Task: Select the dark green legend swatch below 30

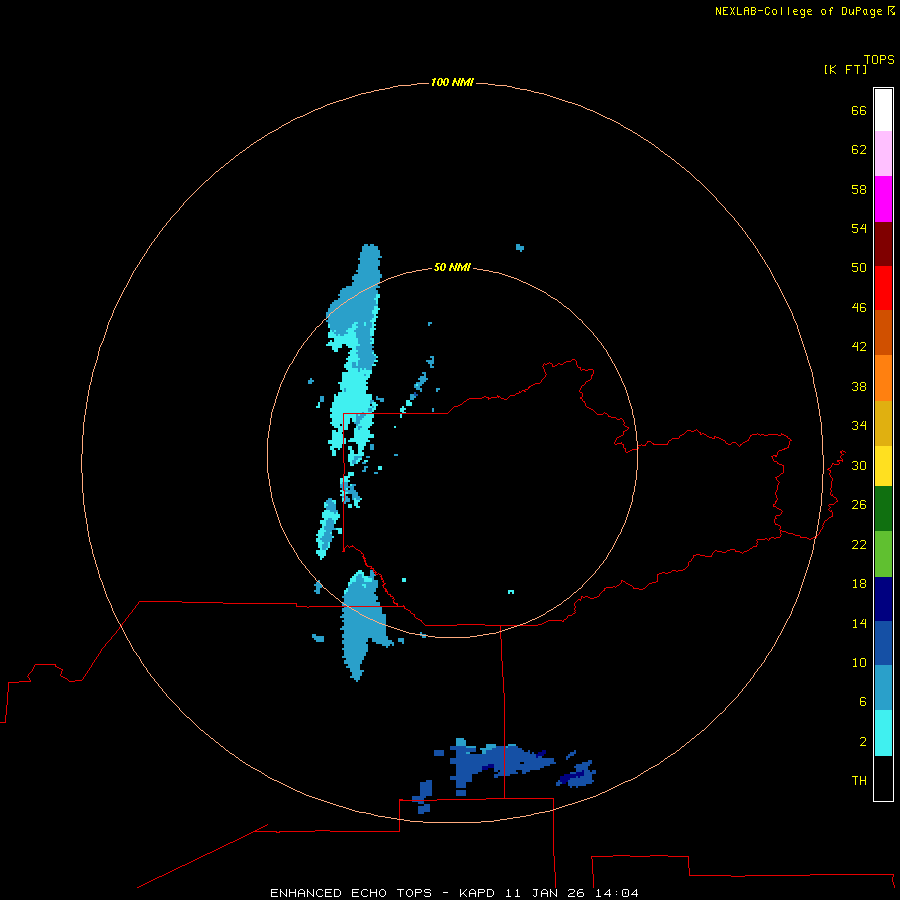Action: (883, 509)
